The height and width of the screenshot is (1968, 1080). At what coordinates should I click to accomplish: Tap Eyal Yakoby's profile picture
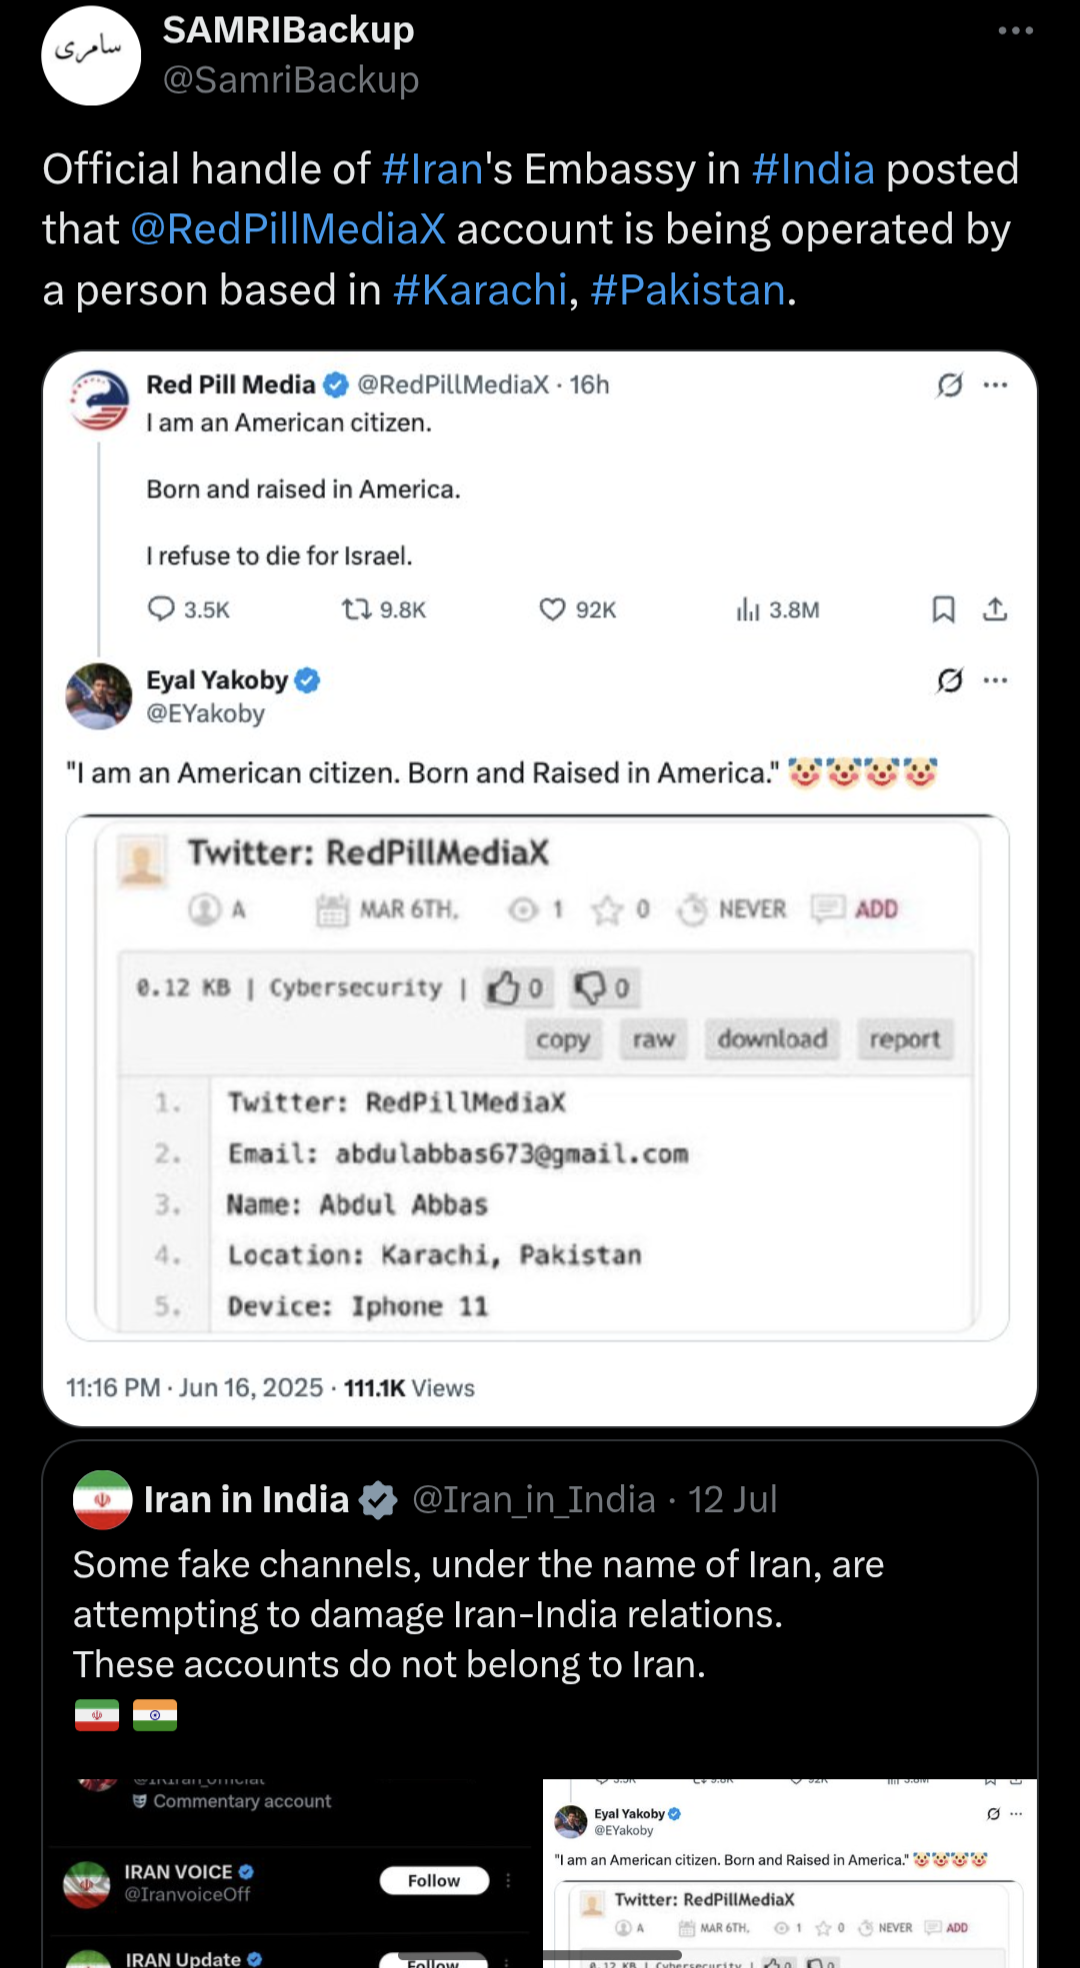99,696
